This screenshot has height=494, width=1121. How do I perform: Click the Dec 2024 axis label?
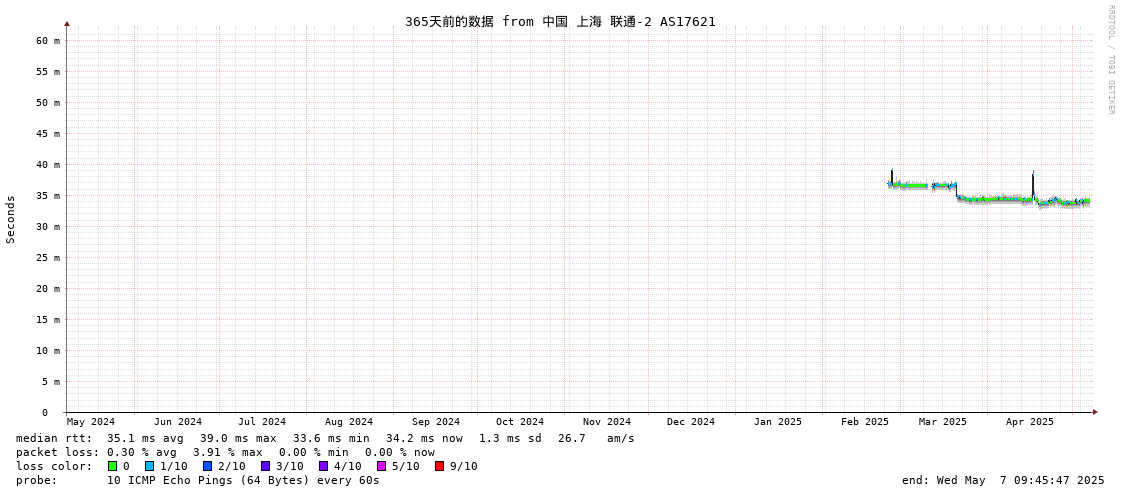(x=691, y=422)
